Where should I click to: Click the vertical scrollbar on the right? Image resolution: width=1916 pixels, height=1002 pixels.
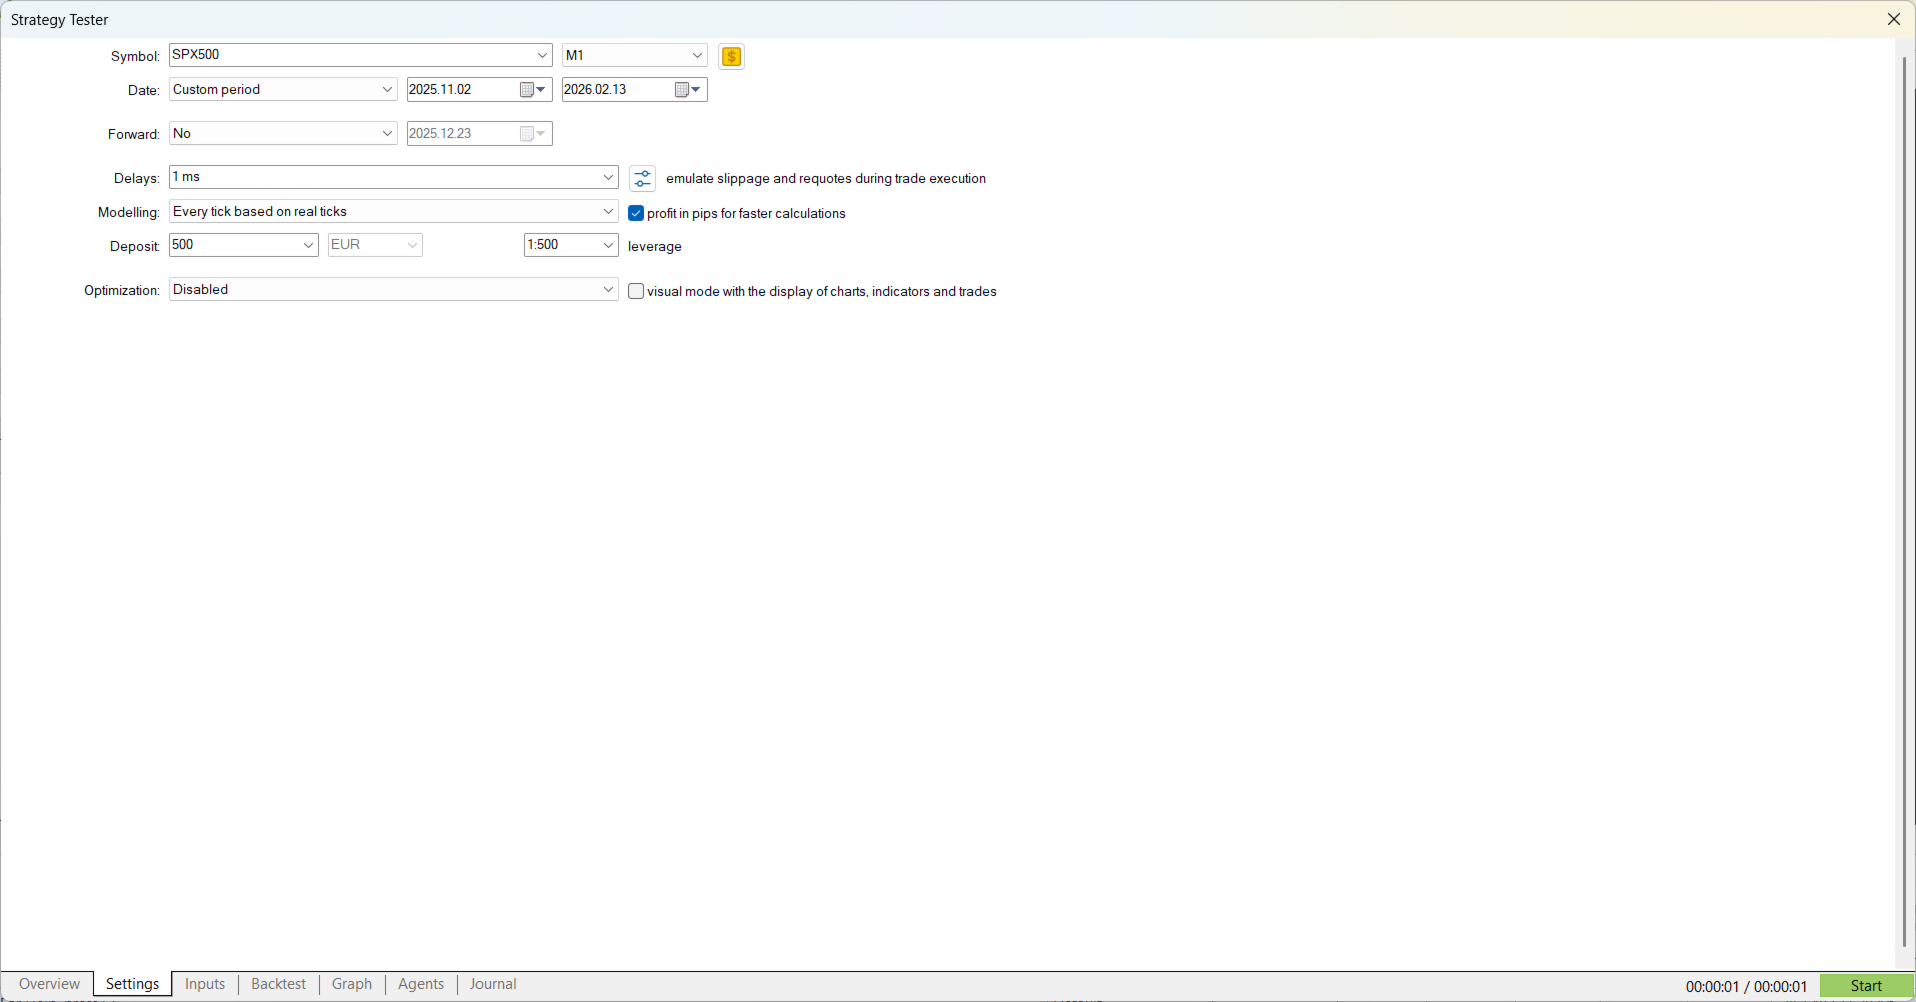pyautogui.click(x=1904, y=500)
